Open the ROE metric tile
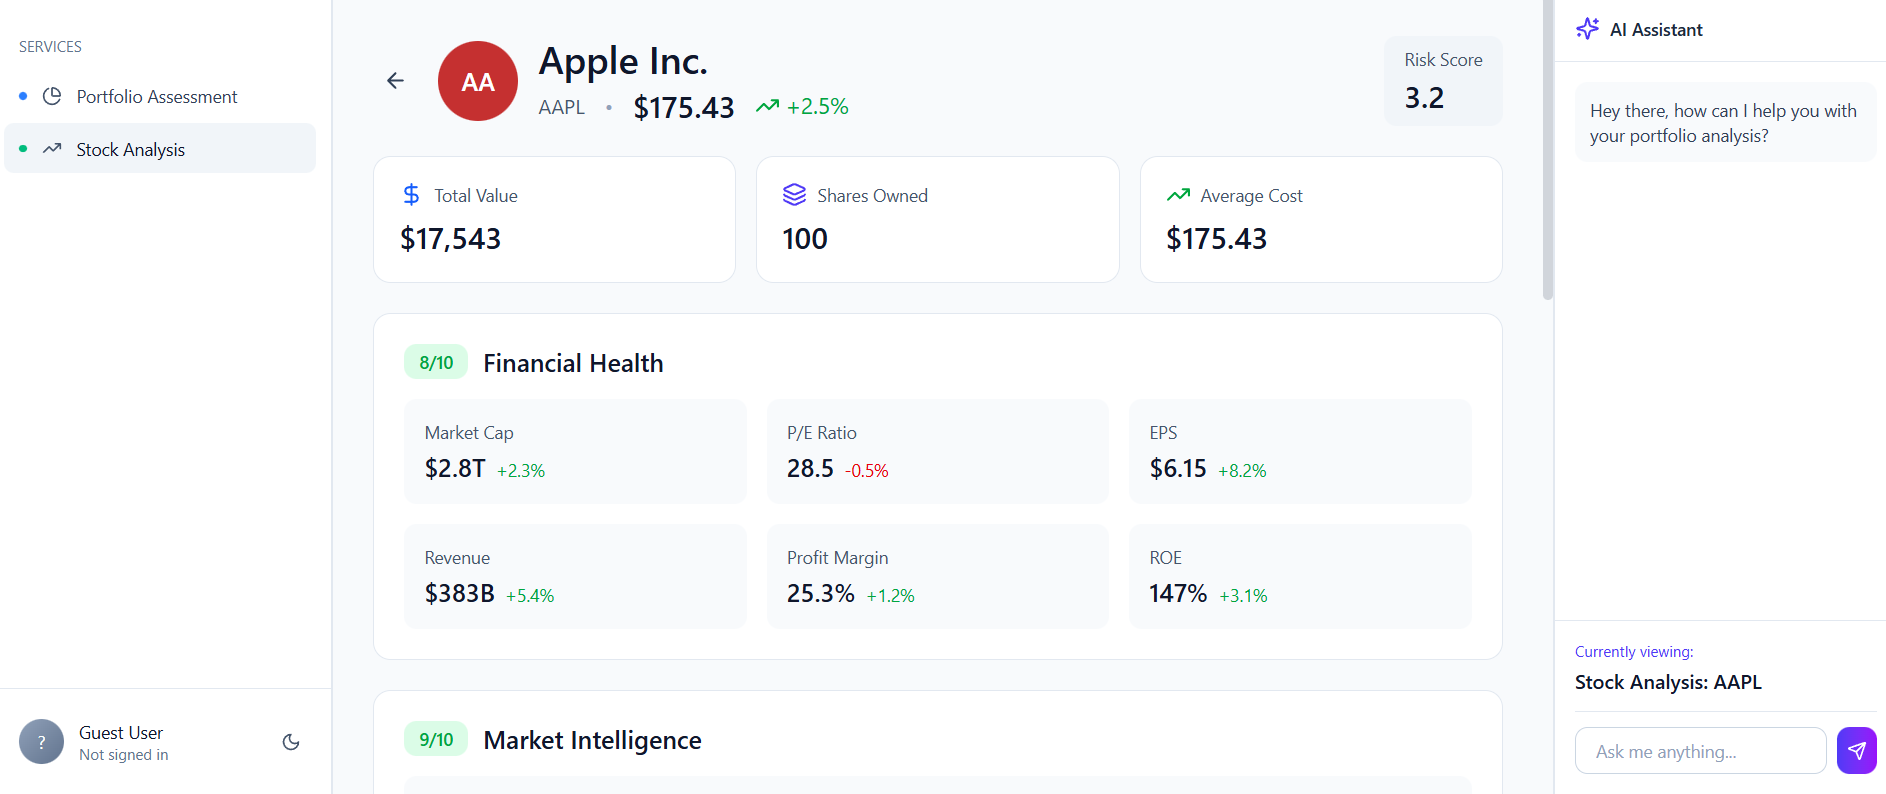The width and height of the screenshot is (1886, 794). coord(1299,576)
